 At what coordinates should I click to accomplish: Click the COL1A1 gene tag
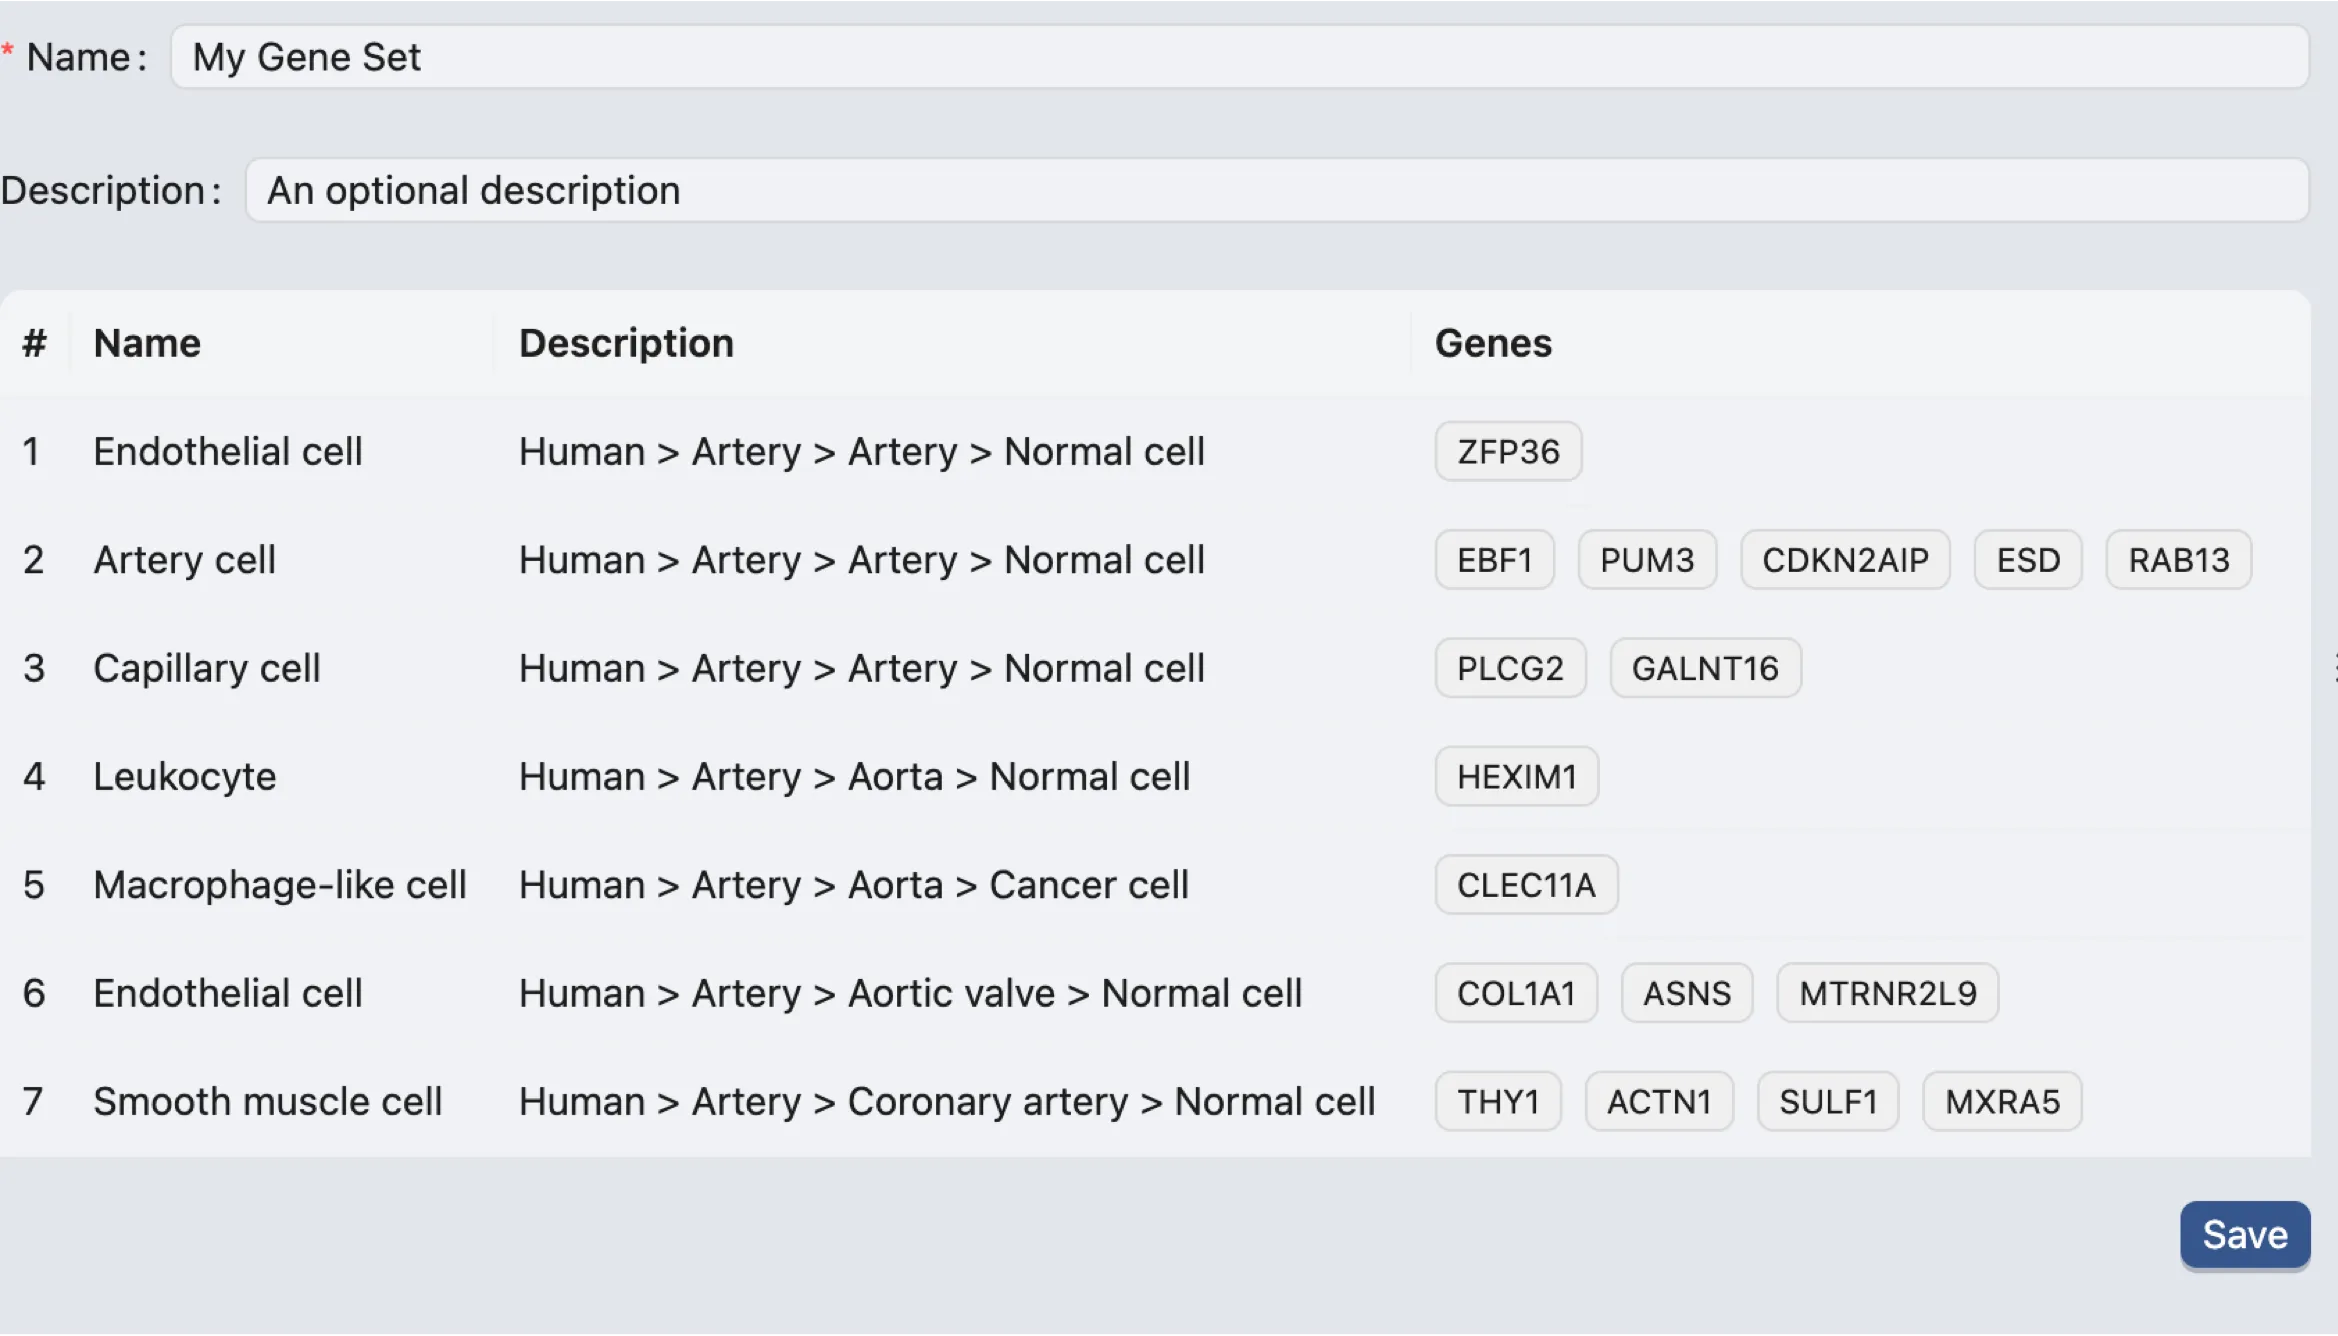tap(1515, 993)
